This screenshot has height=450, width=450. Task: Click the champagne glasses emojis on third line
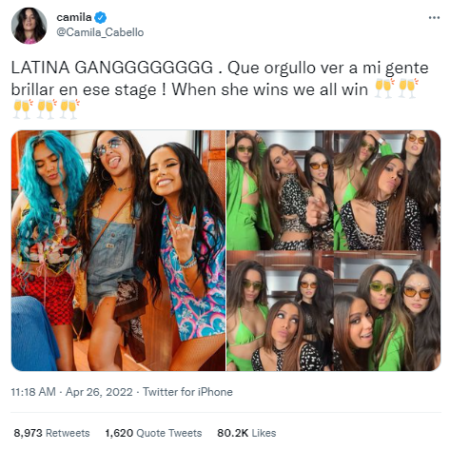(x=46, y=109)
